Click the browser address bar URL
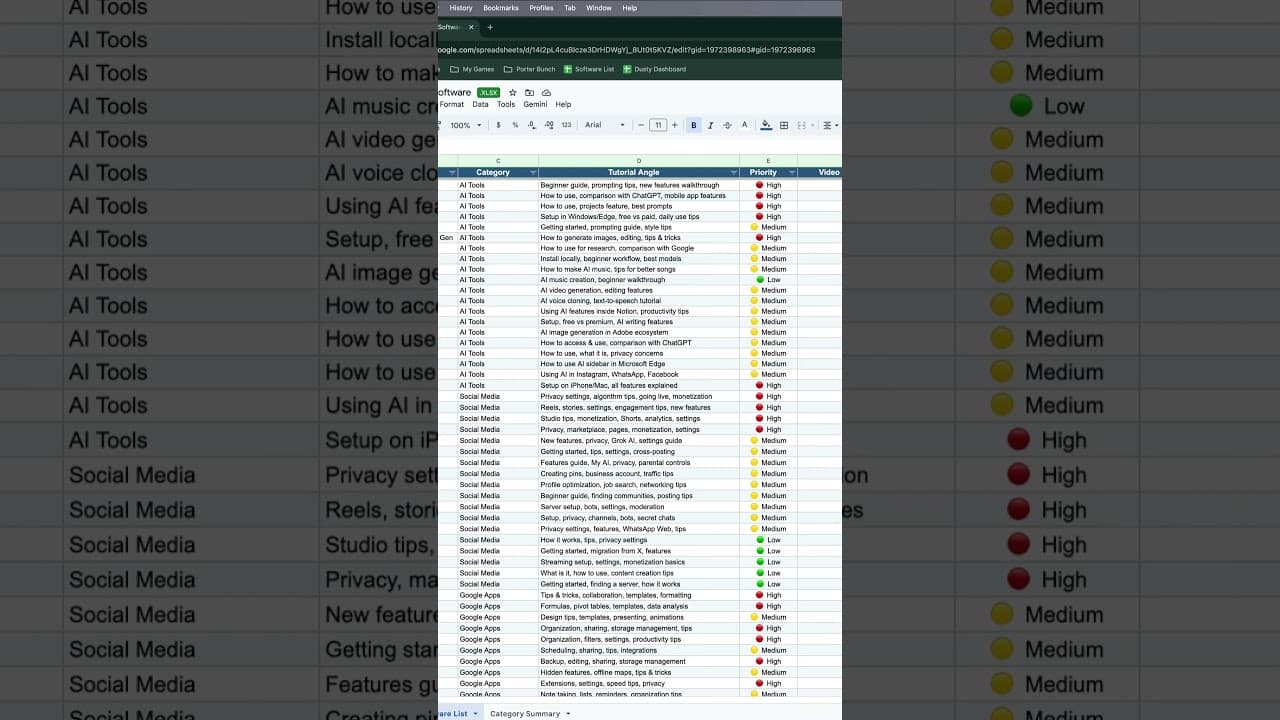Image resolution: width=1280 pixels, height=720 pixels. tap(626, 49)
